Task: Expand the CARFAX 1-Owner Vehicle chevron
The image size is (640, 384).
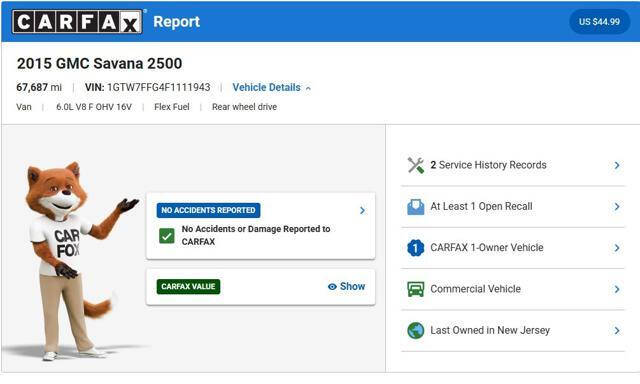Action: pyautogui.click(x=617, y=248)
